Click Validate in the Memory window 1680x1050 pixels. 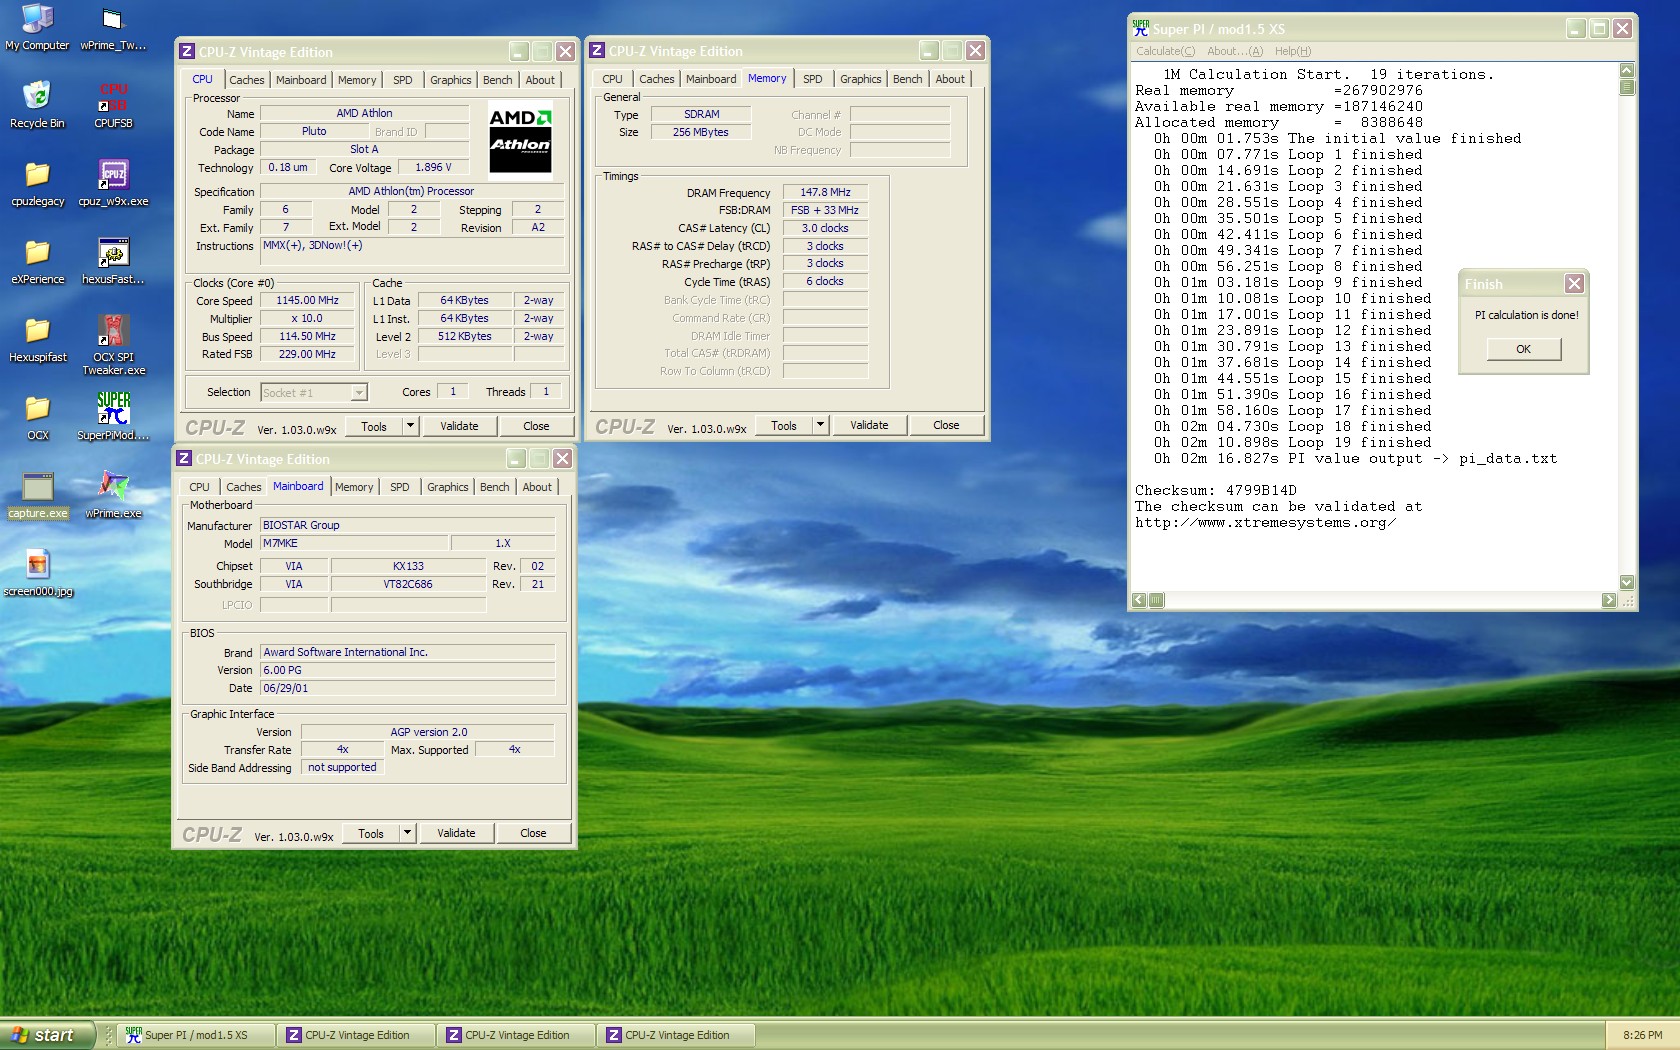[x=869, y=425]
